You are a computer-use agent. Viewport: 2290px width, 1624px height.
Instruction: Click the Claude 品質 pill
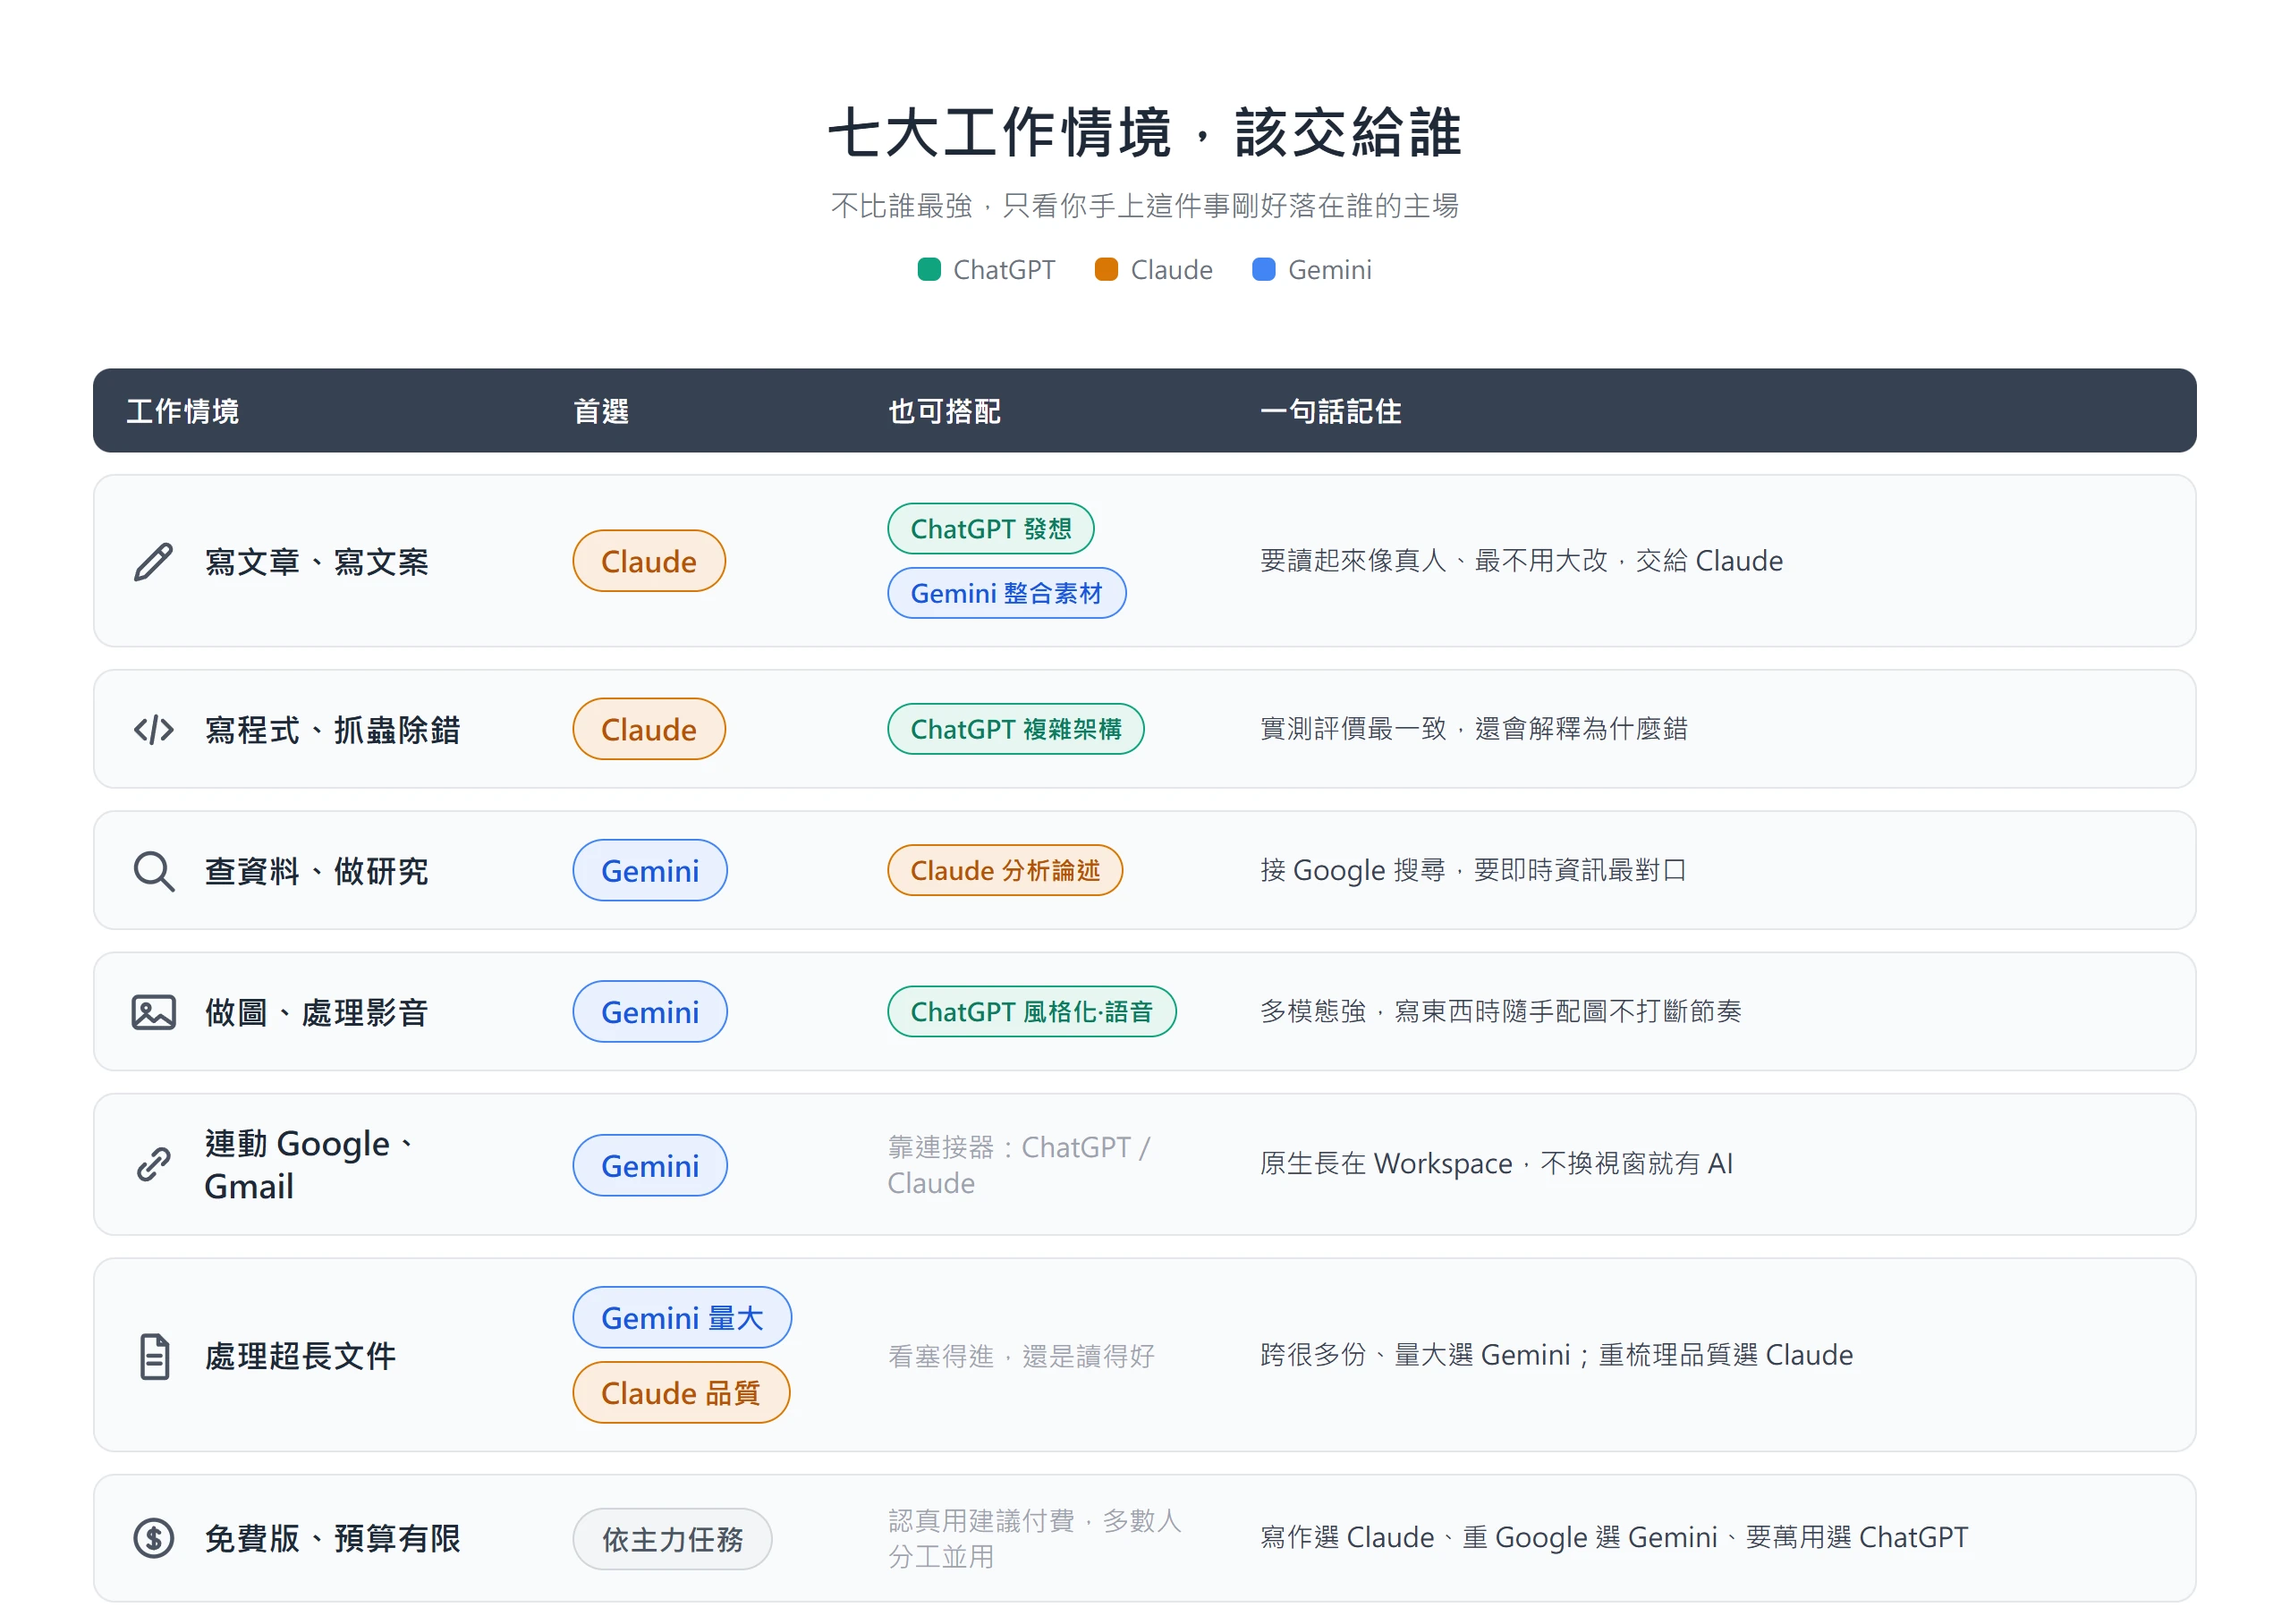point(681,1393)
